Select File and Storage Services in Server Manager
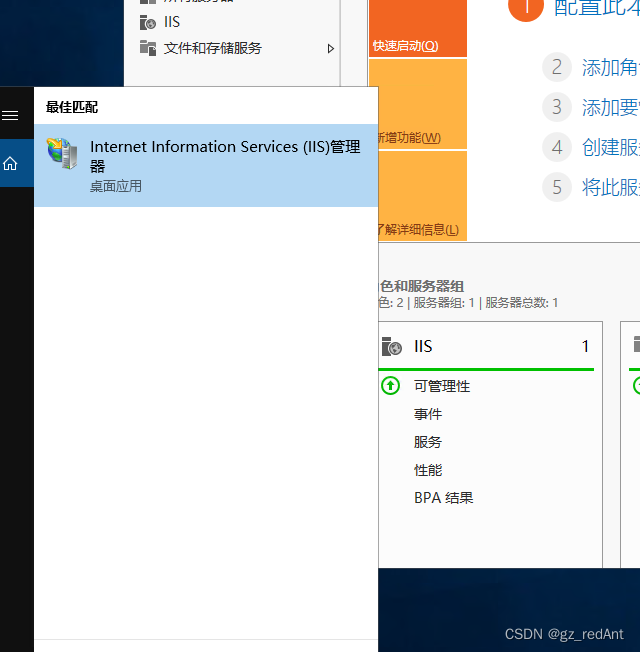 [x=213, y=48]
